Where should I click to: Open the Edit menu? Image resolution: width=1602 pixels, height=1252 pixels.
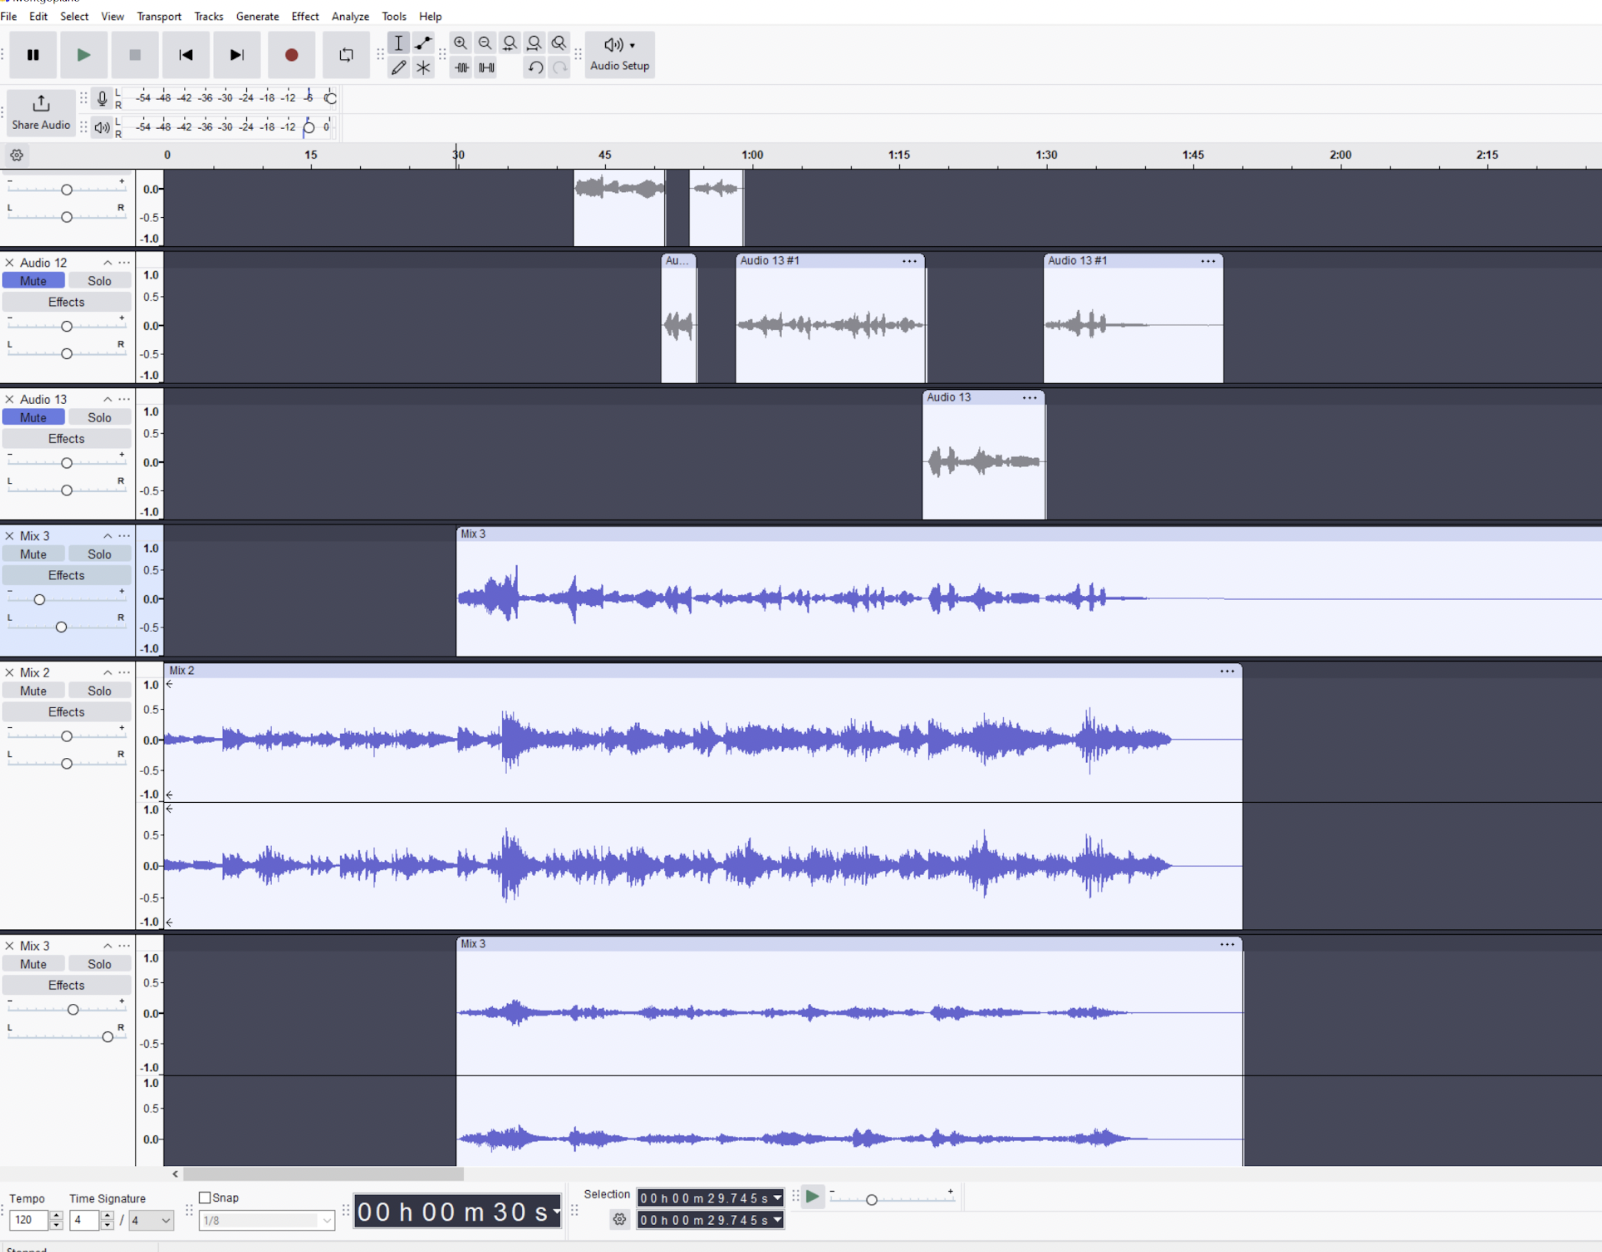(39, 17)
